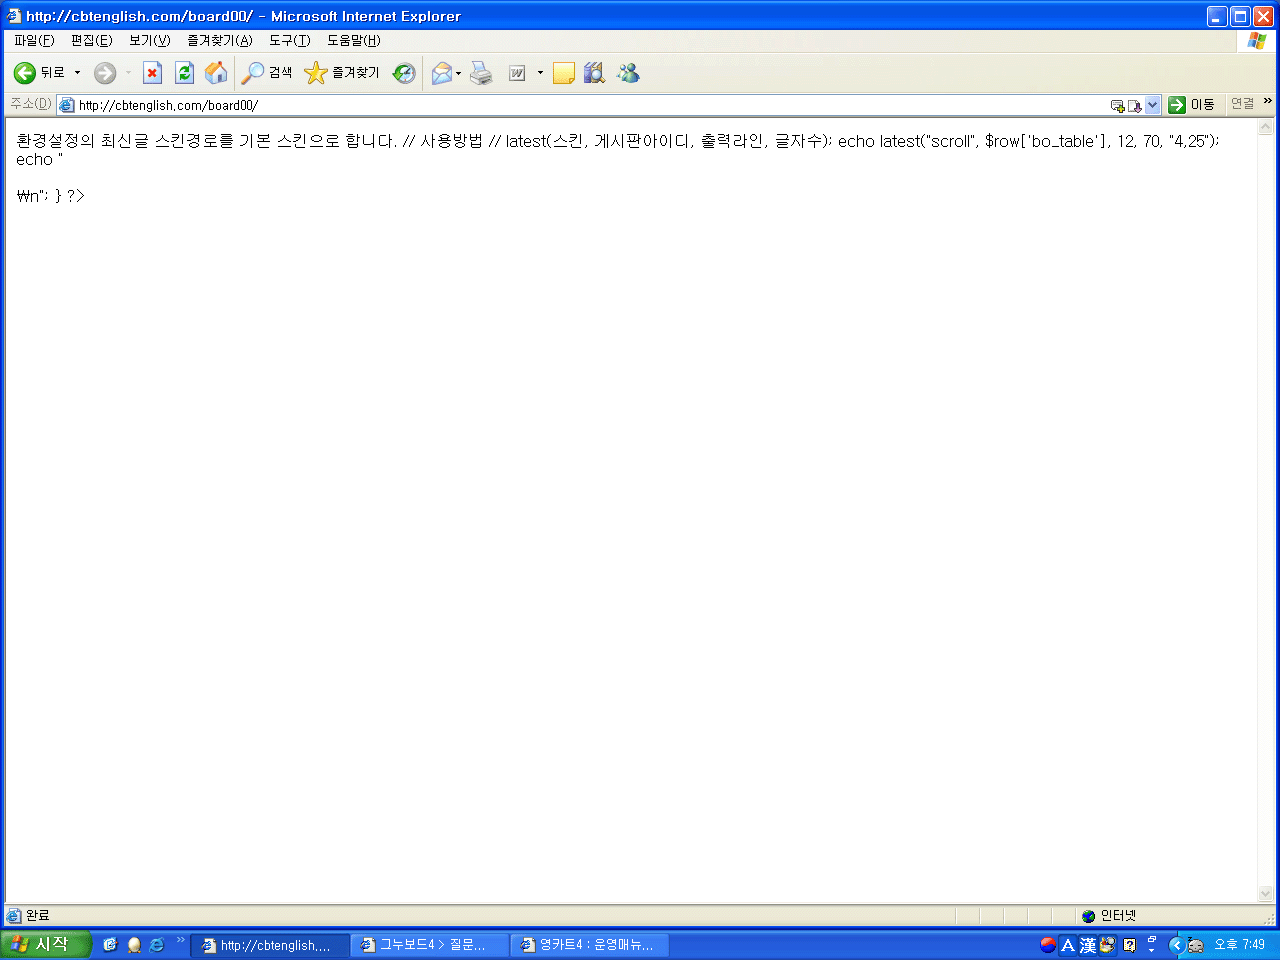The width and height of the screenshot is (1280, 960).
Task: Click the second quick launch icon
Action: [134, 945]
